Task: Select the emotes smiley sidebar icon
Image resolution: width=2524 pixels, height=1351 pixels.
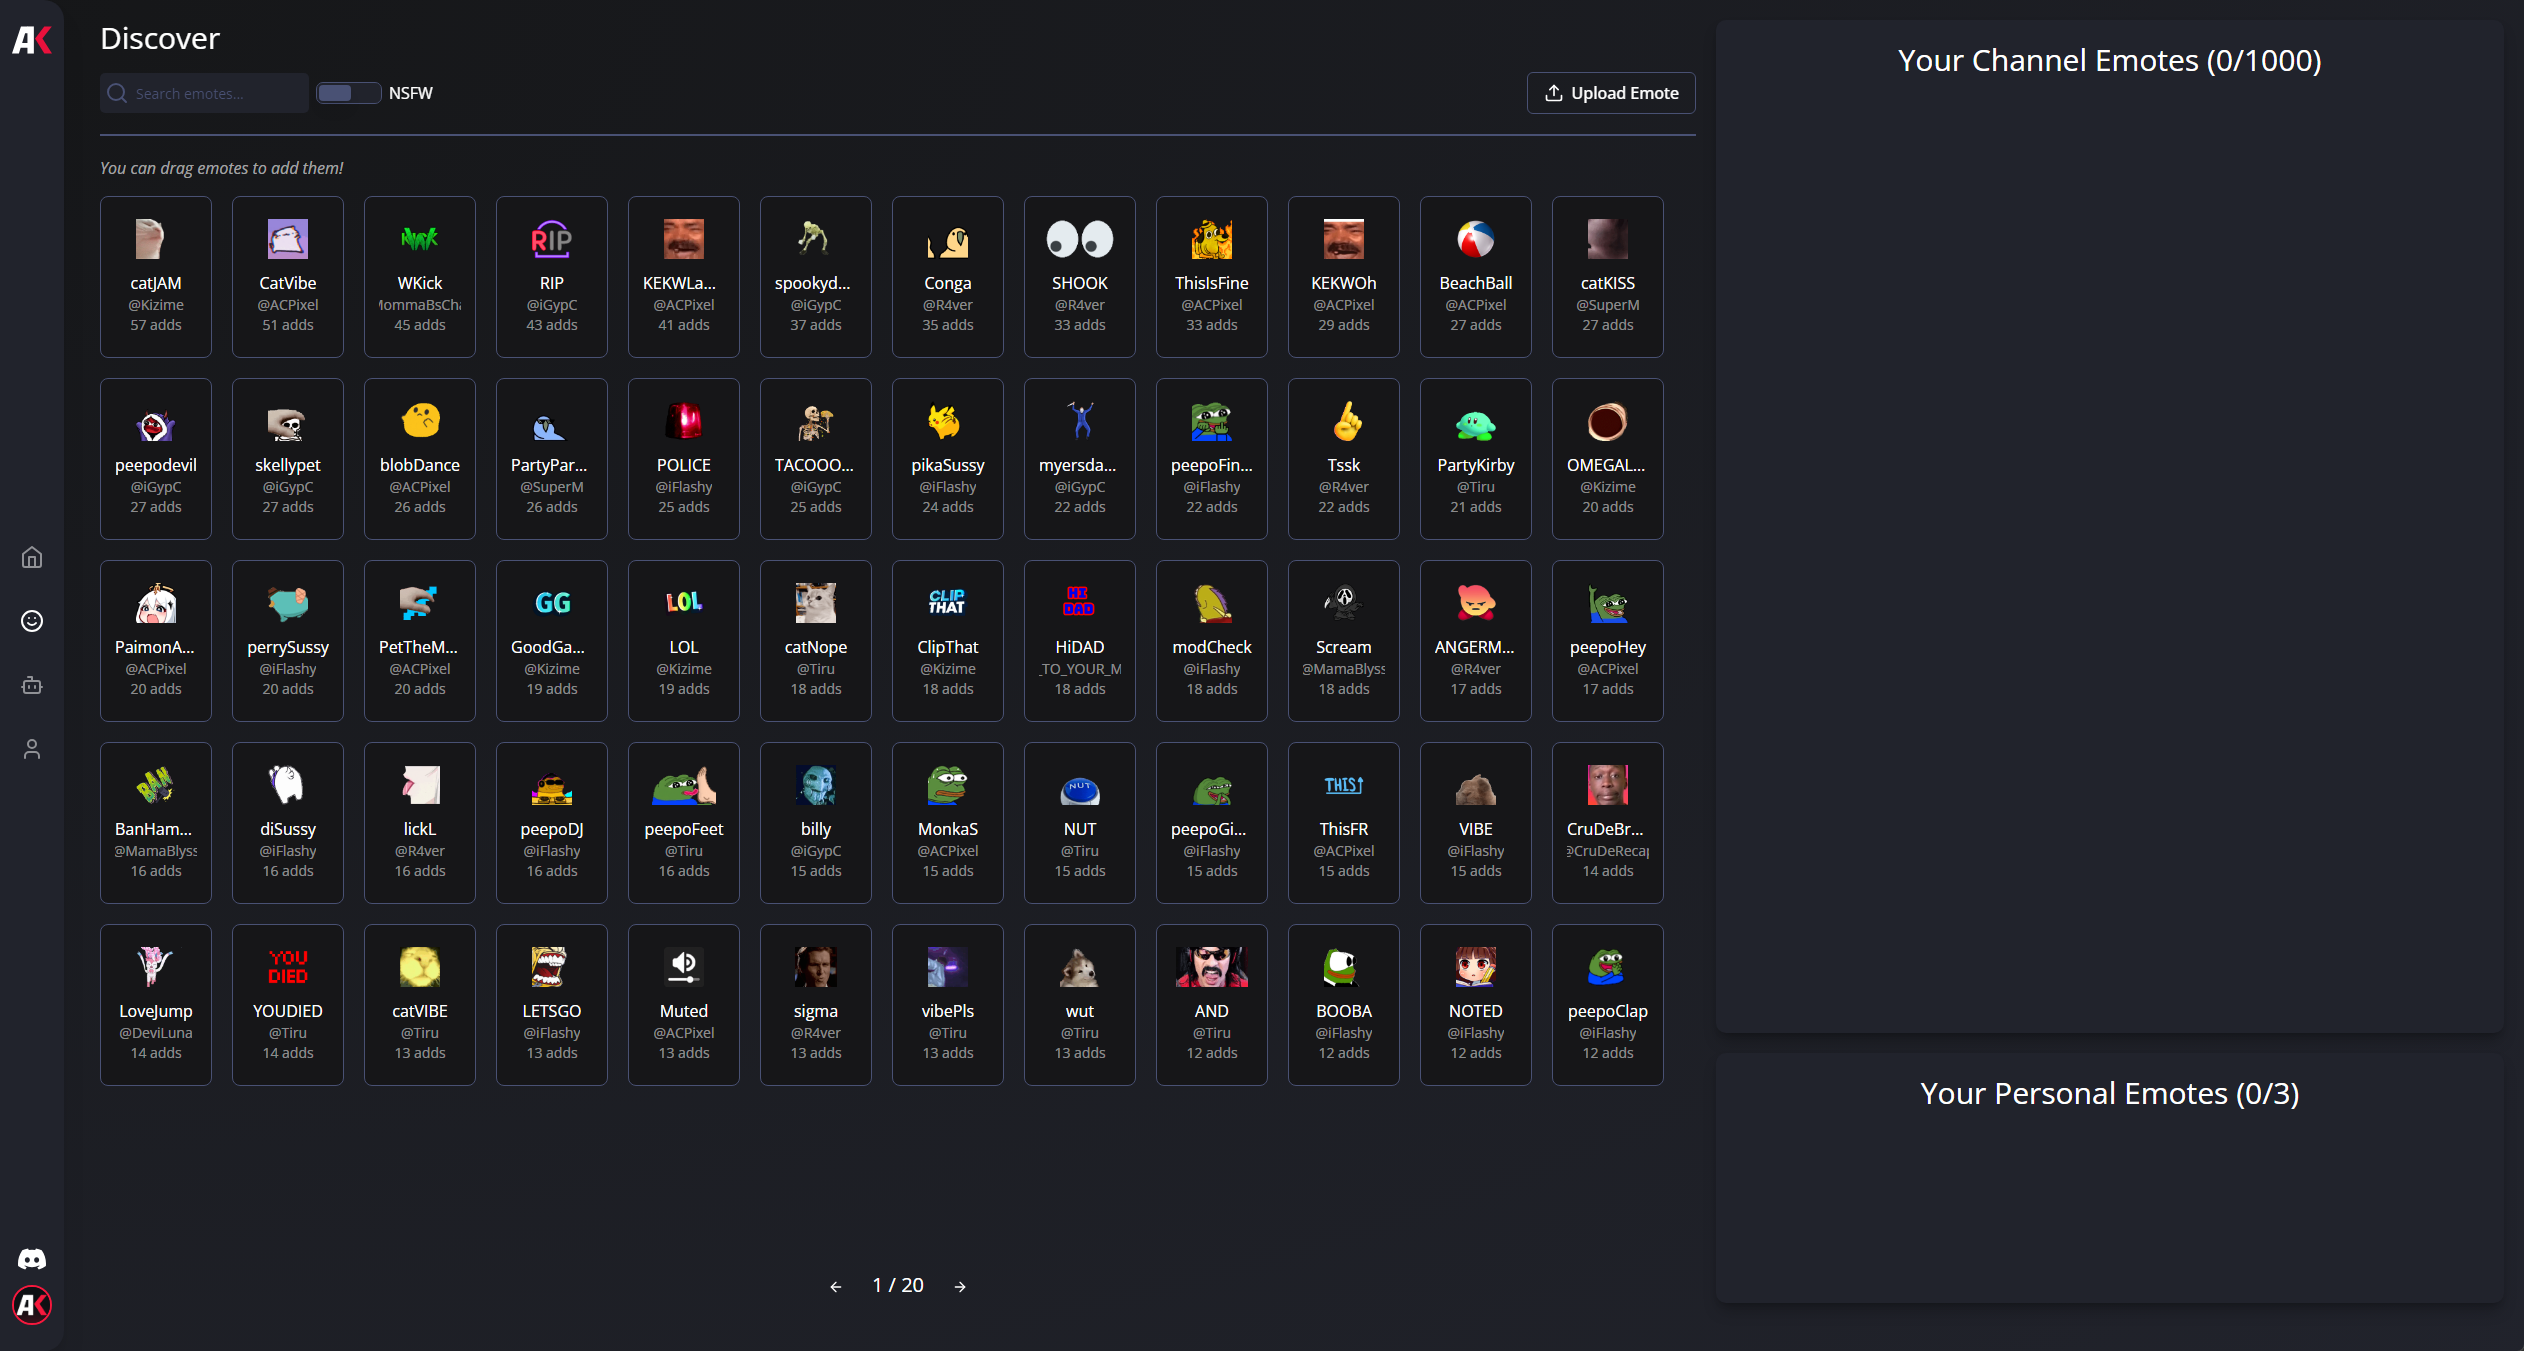Action: click(x=32, y=621)
